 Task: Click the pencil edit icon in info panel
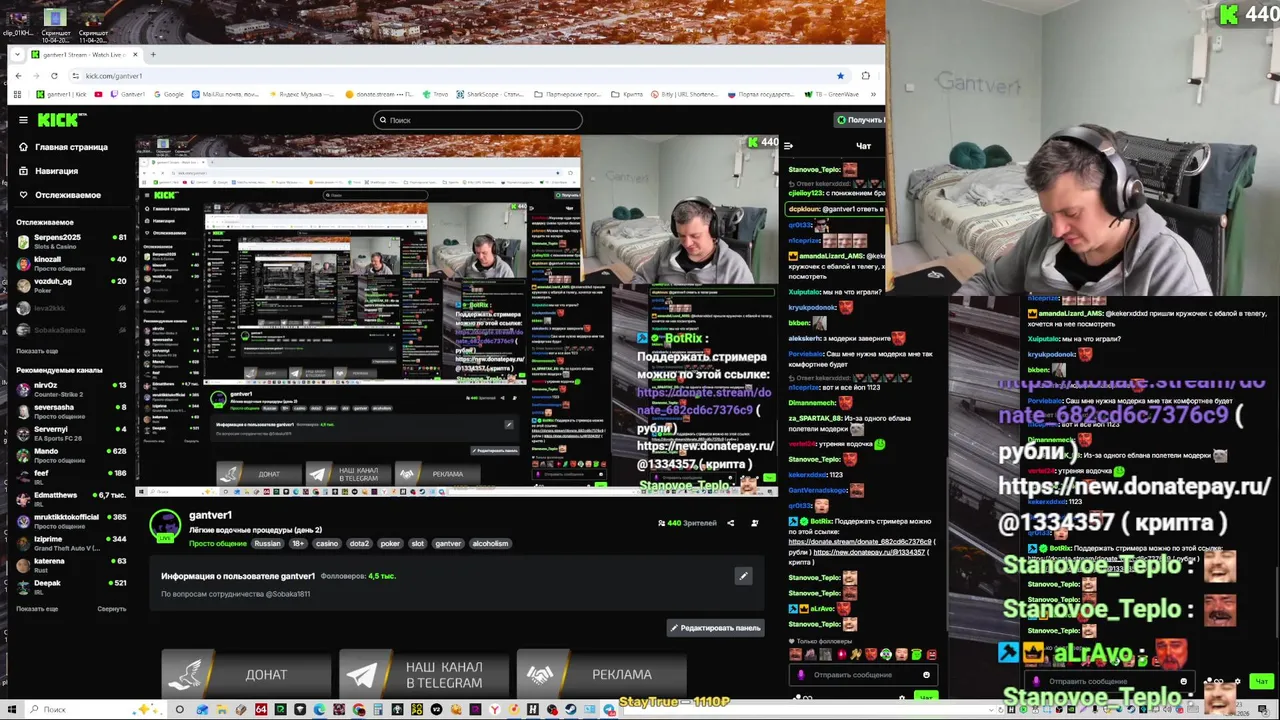click(743, 576)
